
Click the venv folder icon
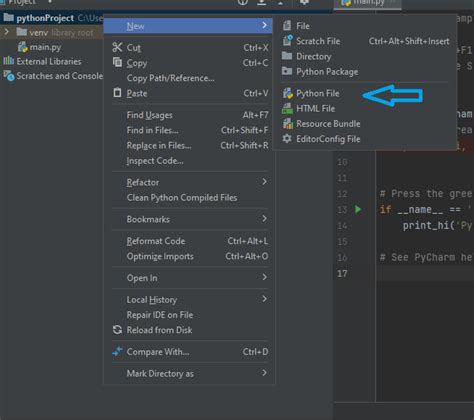pos(22,32)
